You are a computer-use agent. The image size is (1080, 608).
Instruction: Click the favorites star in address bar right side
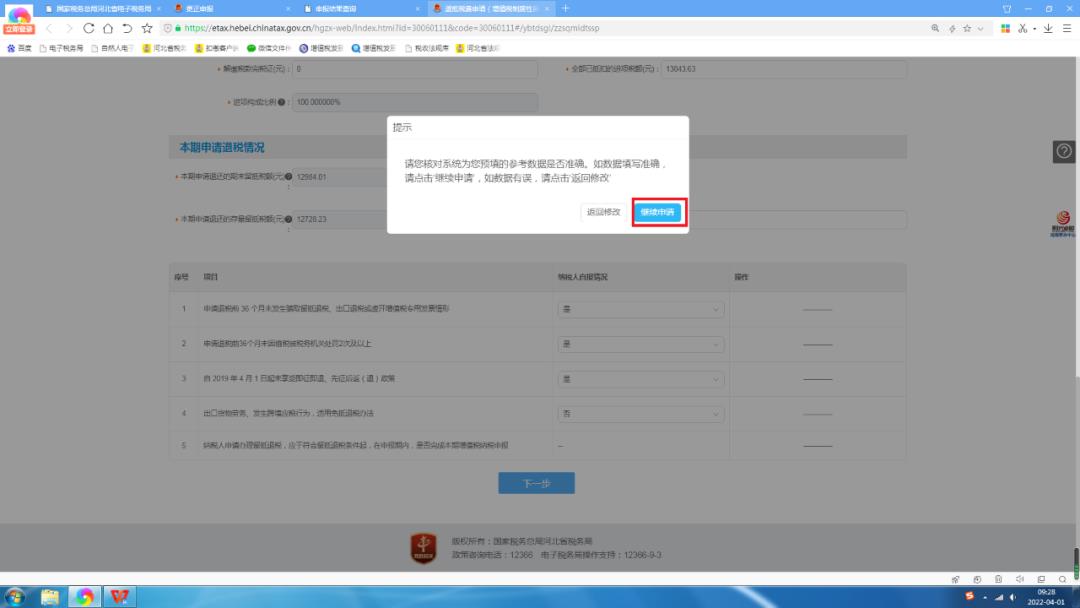[967, 28]
